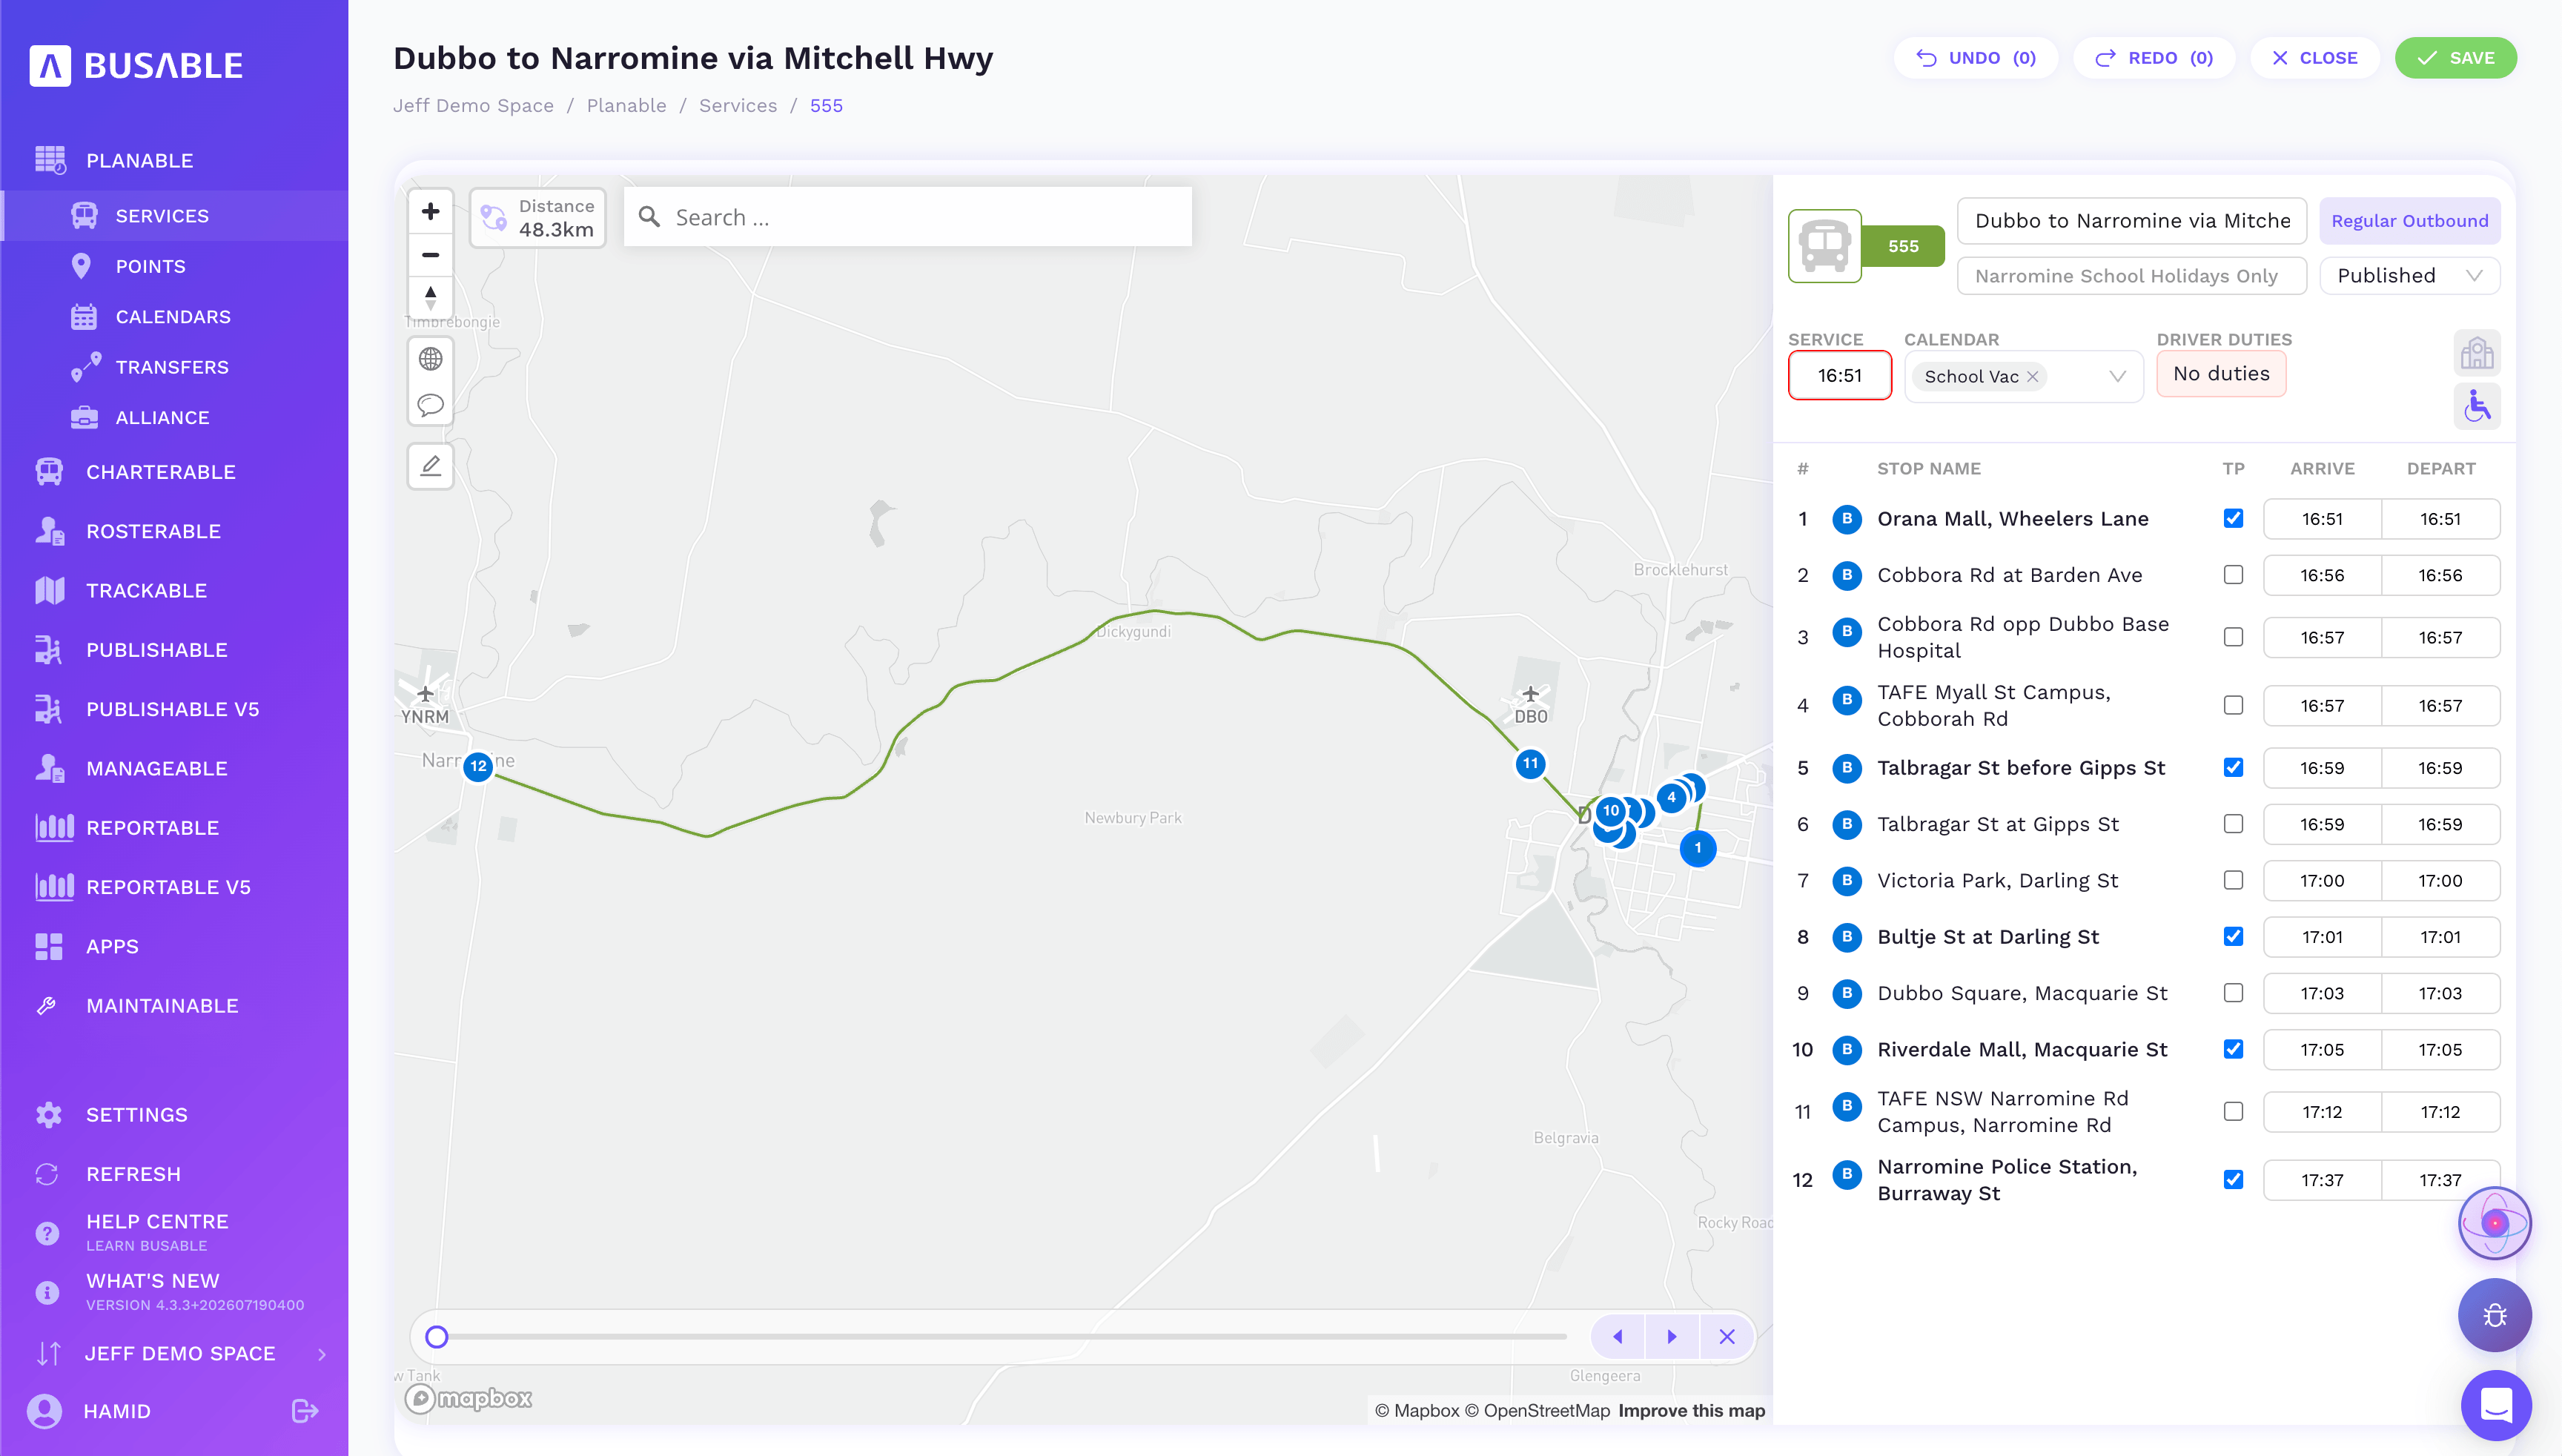Tick timing point for Dubbo Square, Macquarie St

[x=2233, y=993]
